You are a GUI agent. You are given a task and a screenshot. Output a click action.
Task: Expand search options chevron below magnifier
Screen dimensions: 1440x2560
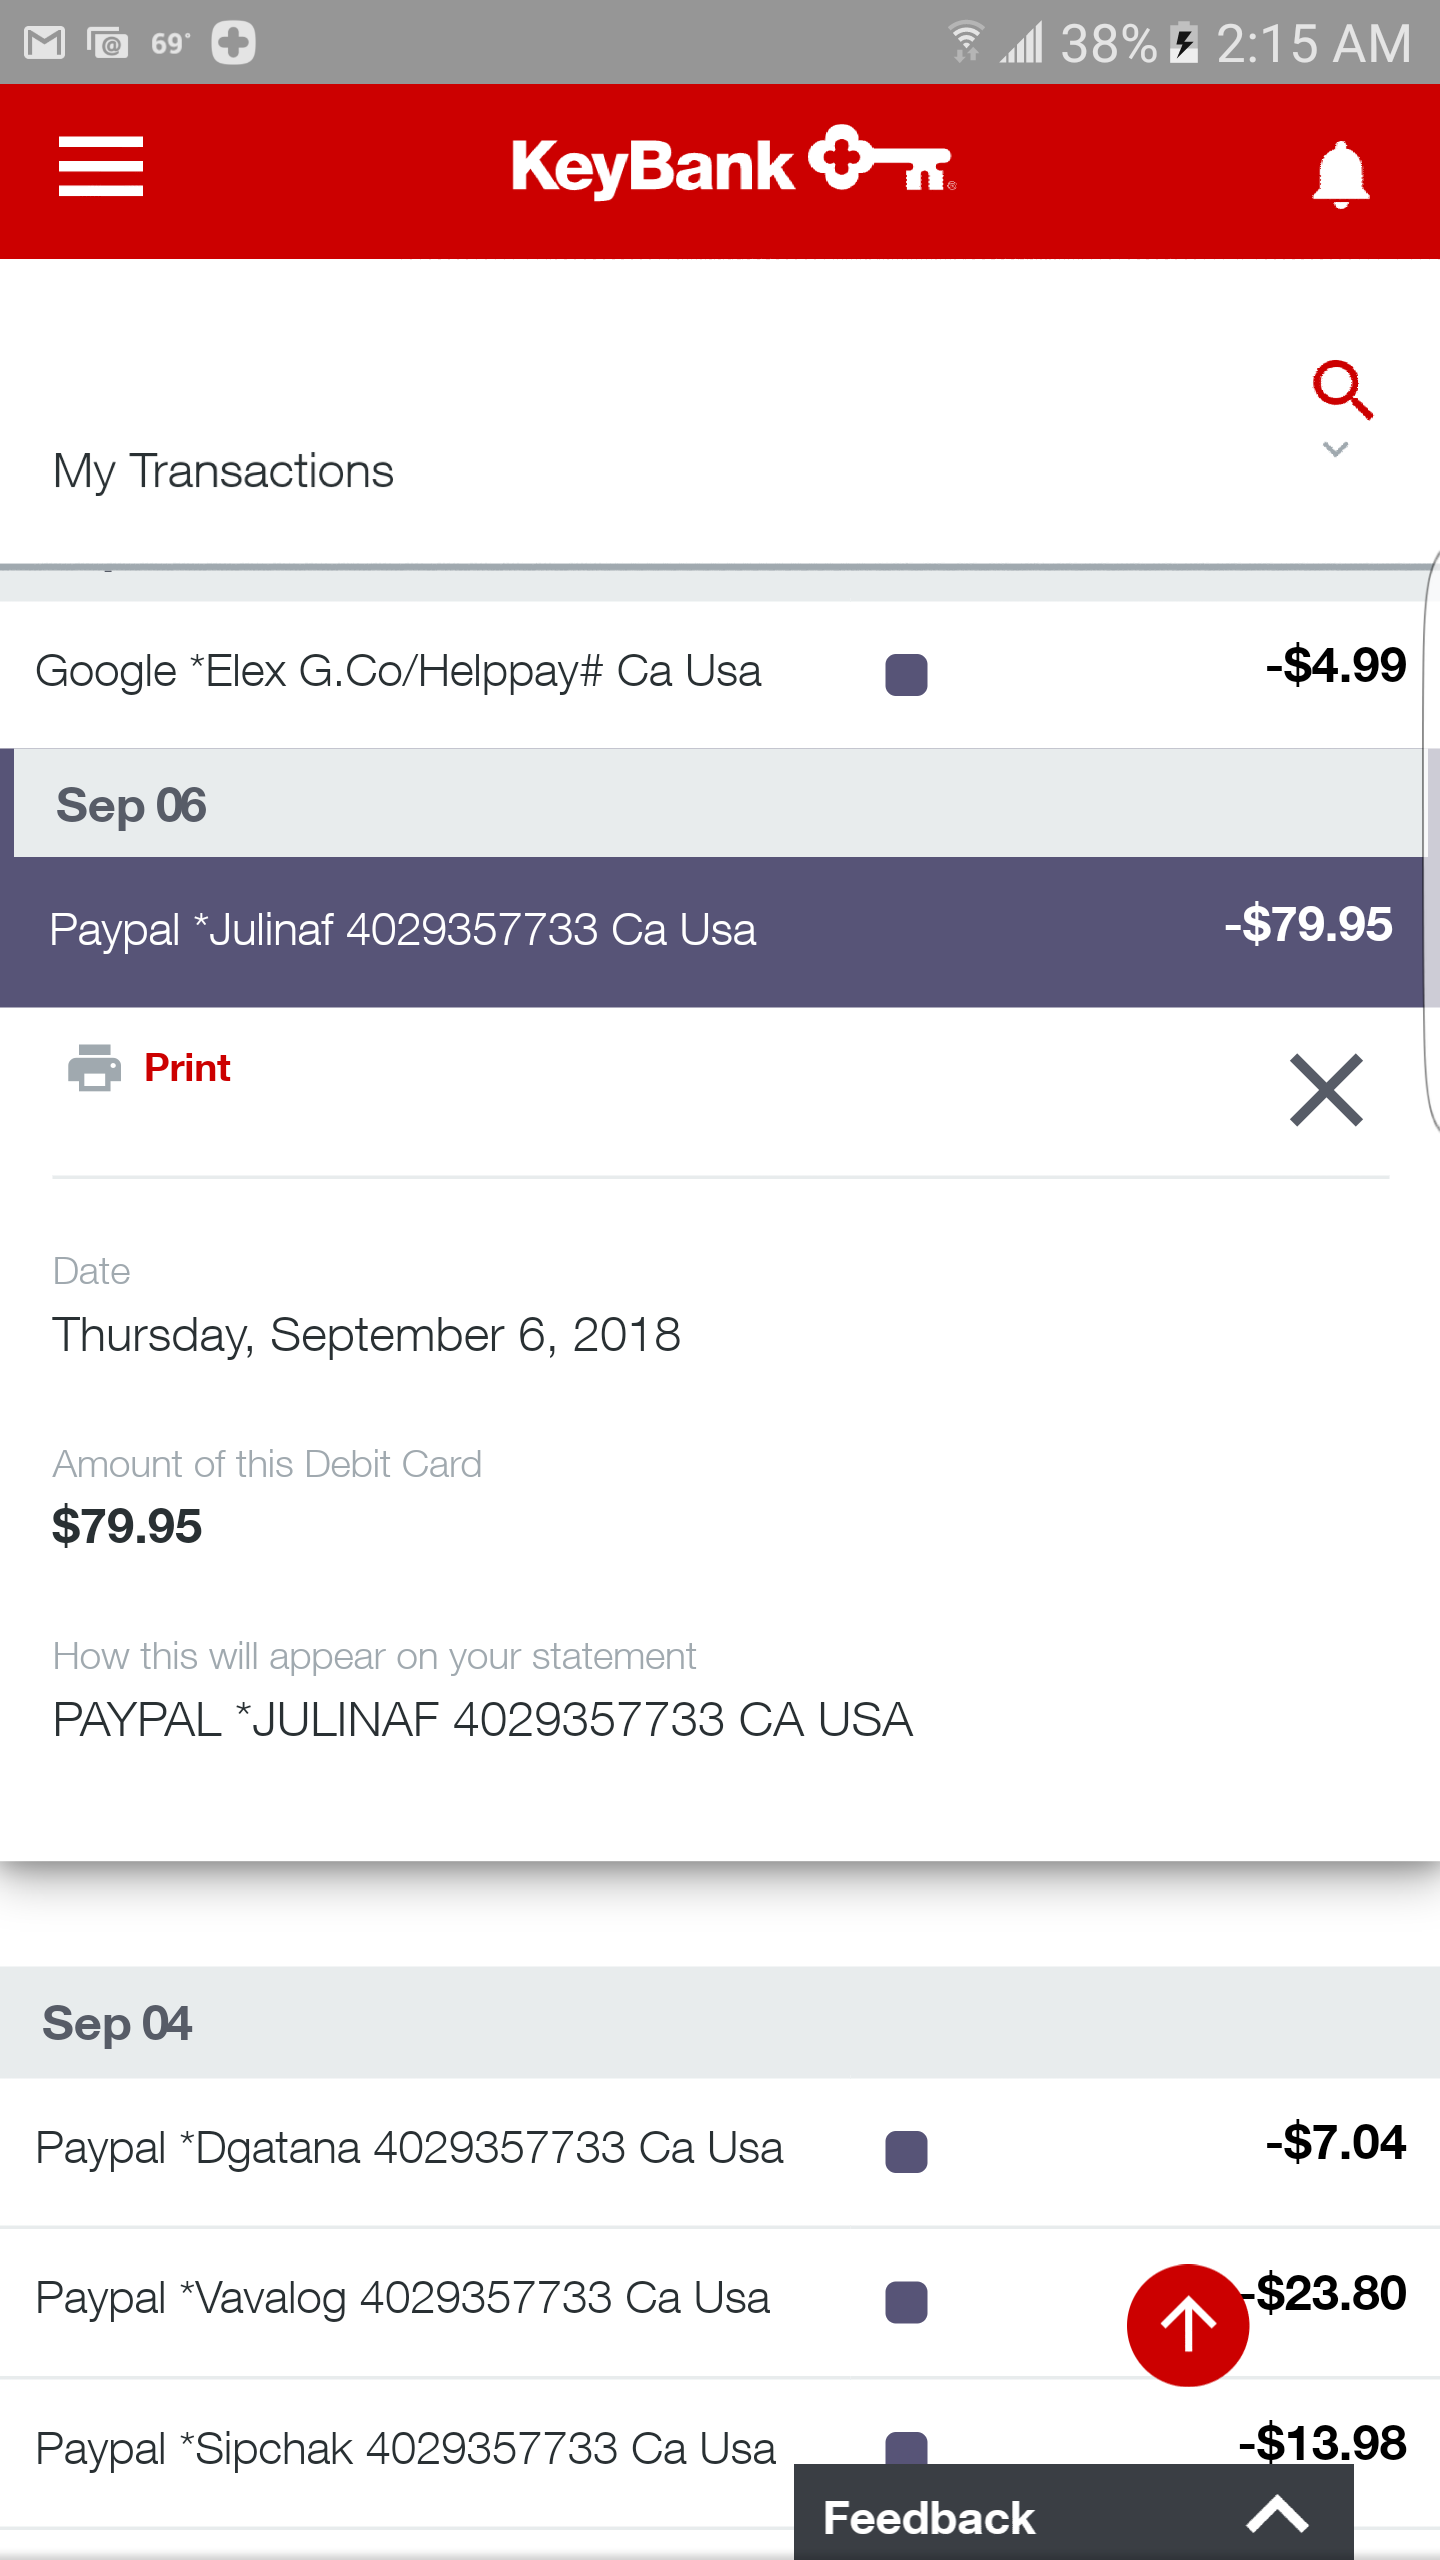point(1335,450)
